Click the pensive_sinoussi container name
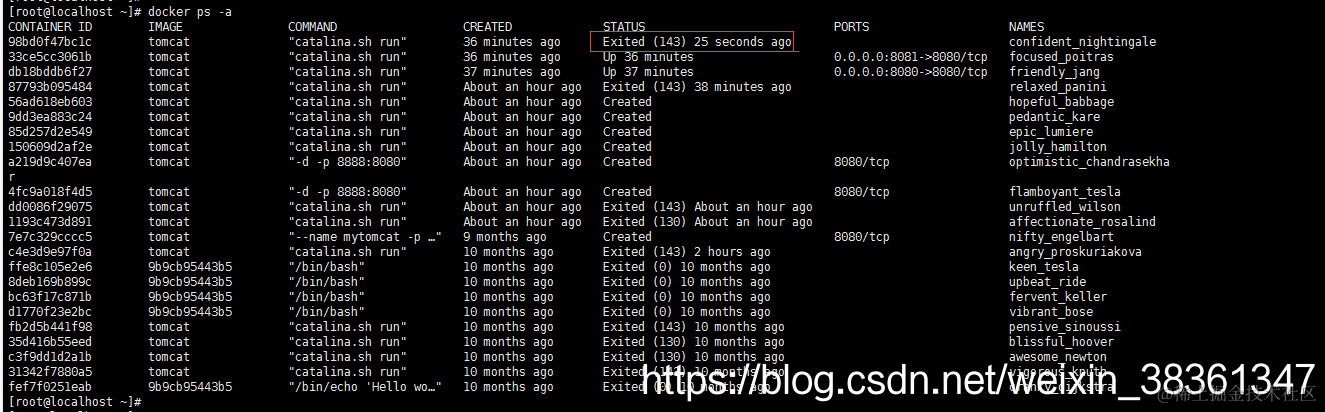The image size is (1325, 412). (x=1065, y=327)
